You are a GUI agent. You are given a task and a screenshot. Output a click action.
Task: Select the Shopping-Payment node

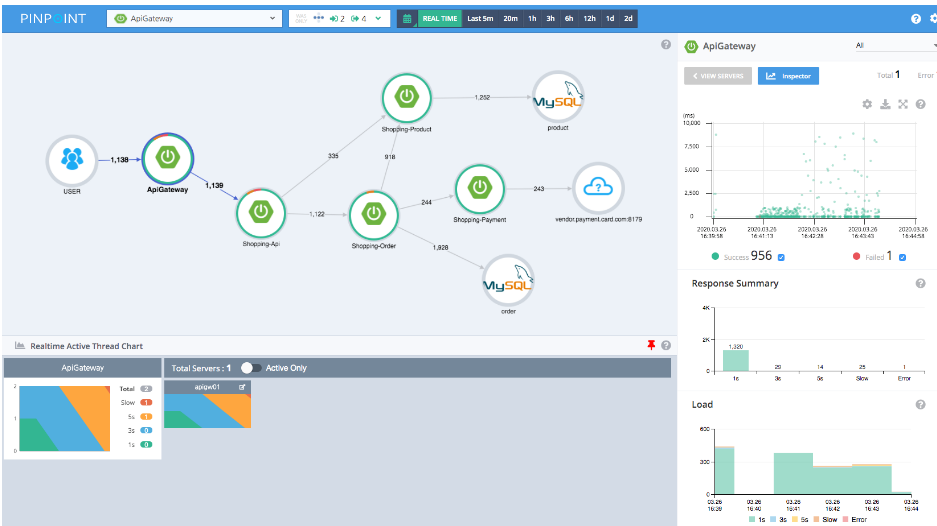click(480, 189)
